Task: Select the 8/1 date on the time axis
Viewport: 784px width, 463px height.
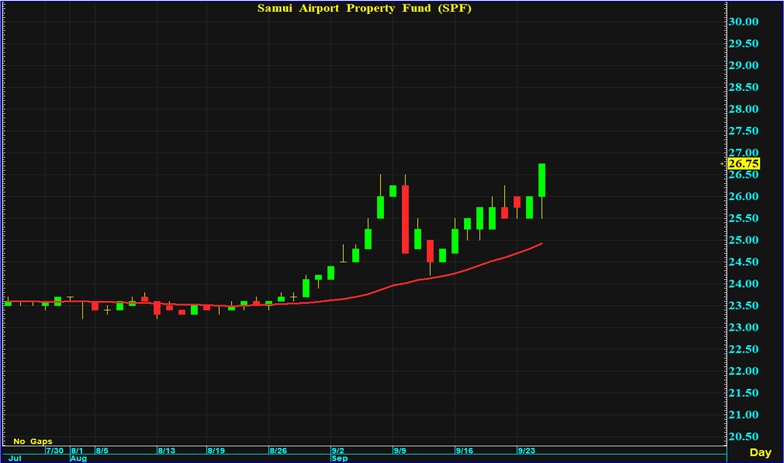Action: [x=77, y=450]
